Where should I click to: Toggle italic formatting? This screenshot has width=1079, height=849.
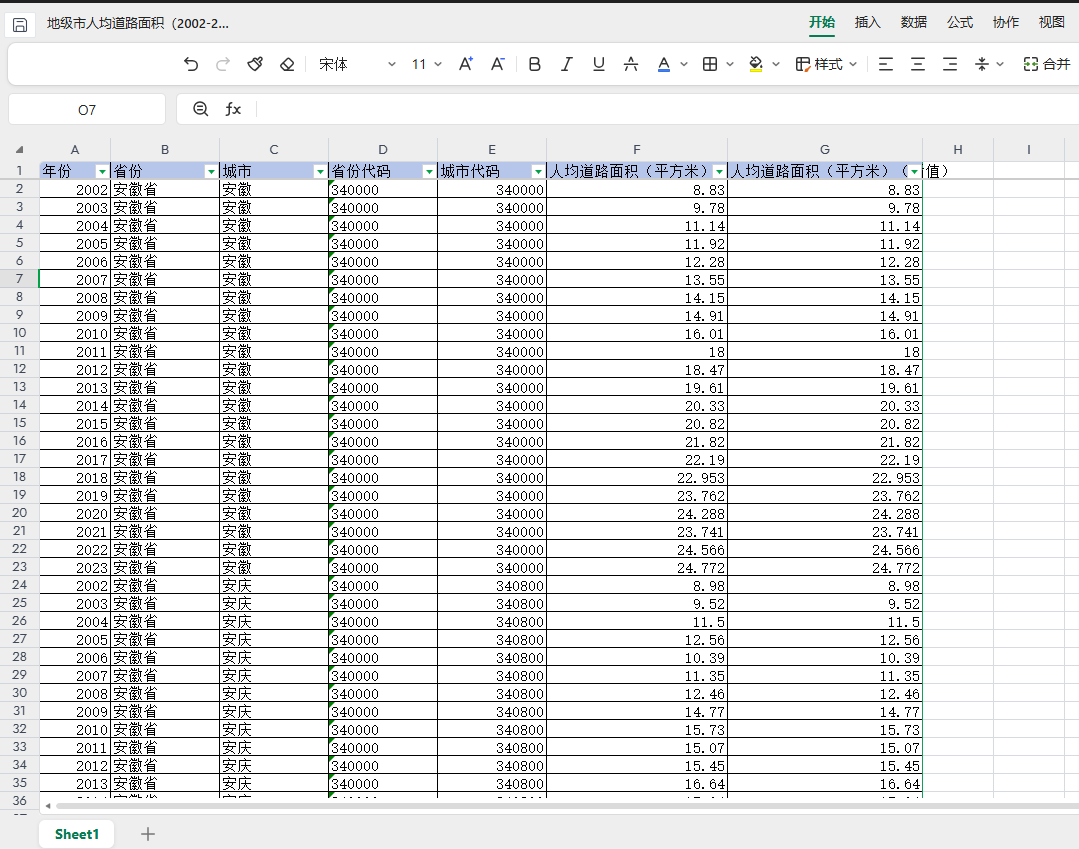(567, 64)
